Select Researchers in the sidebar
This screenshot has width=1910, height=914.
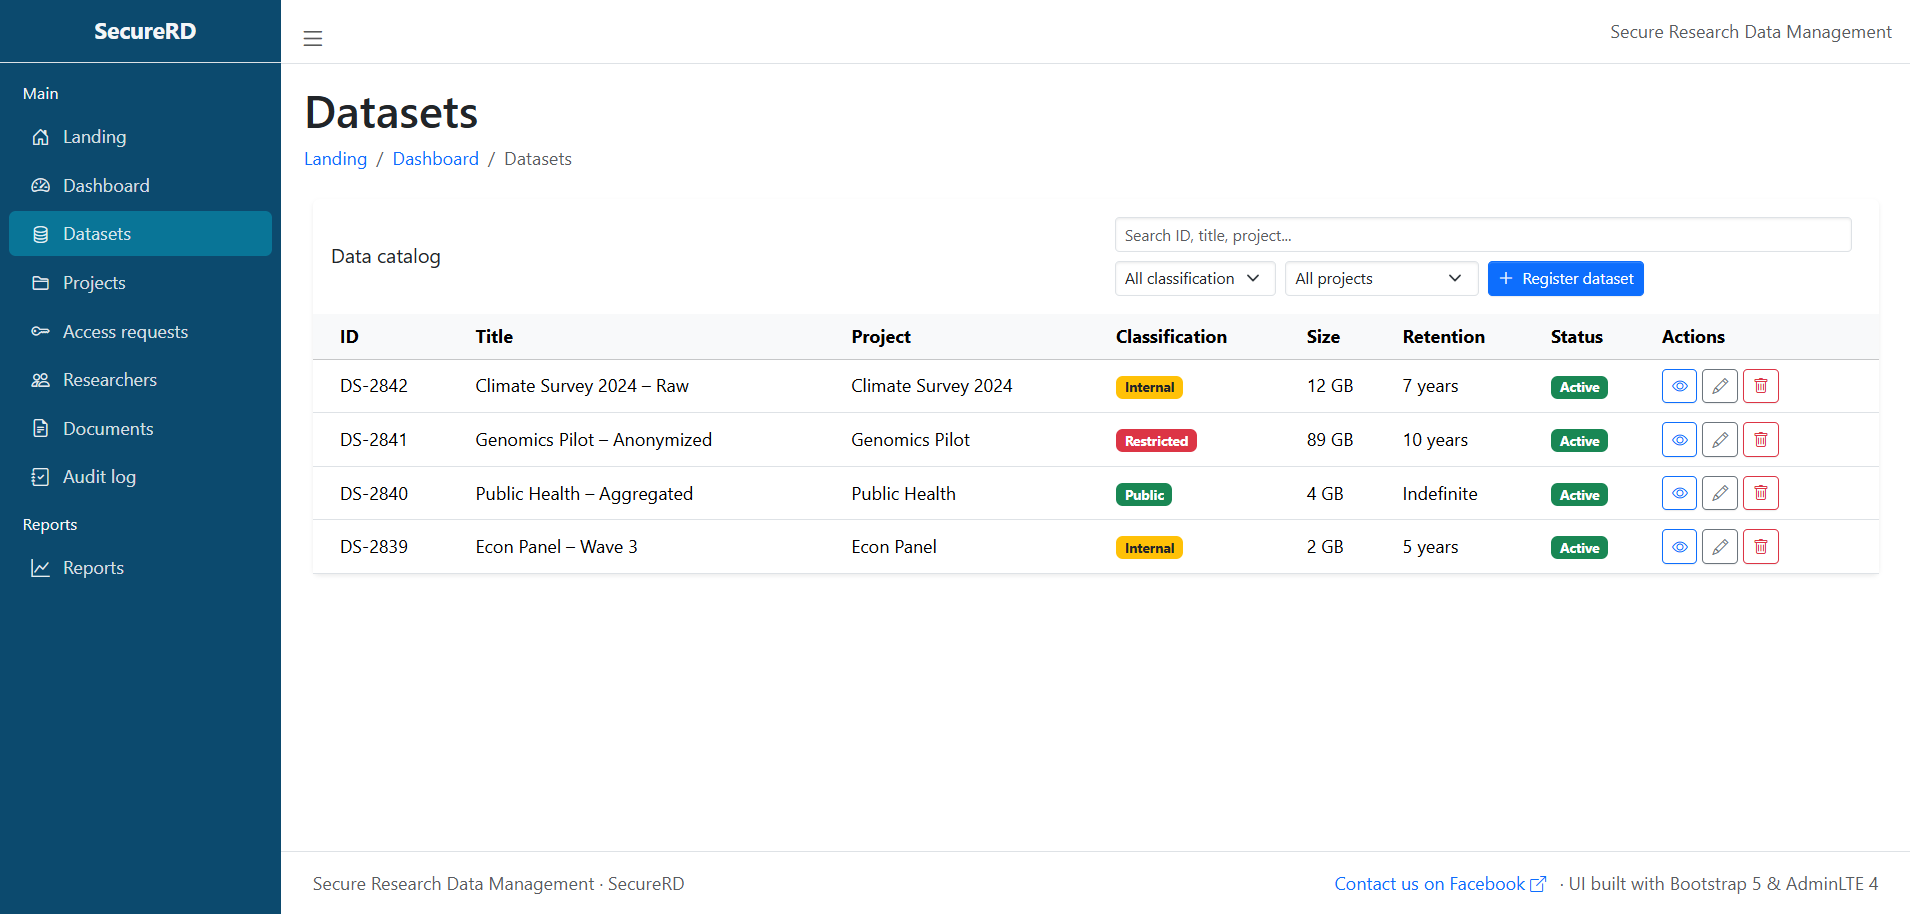[110, 379]
